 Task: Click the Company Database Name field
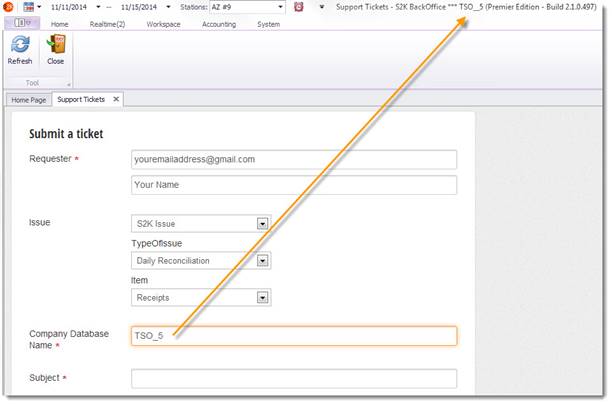[x=294, y=336]
